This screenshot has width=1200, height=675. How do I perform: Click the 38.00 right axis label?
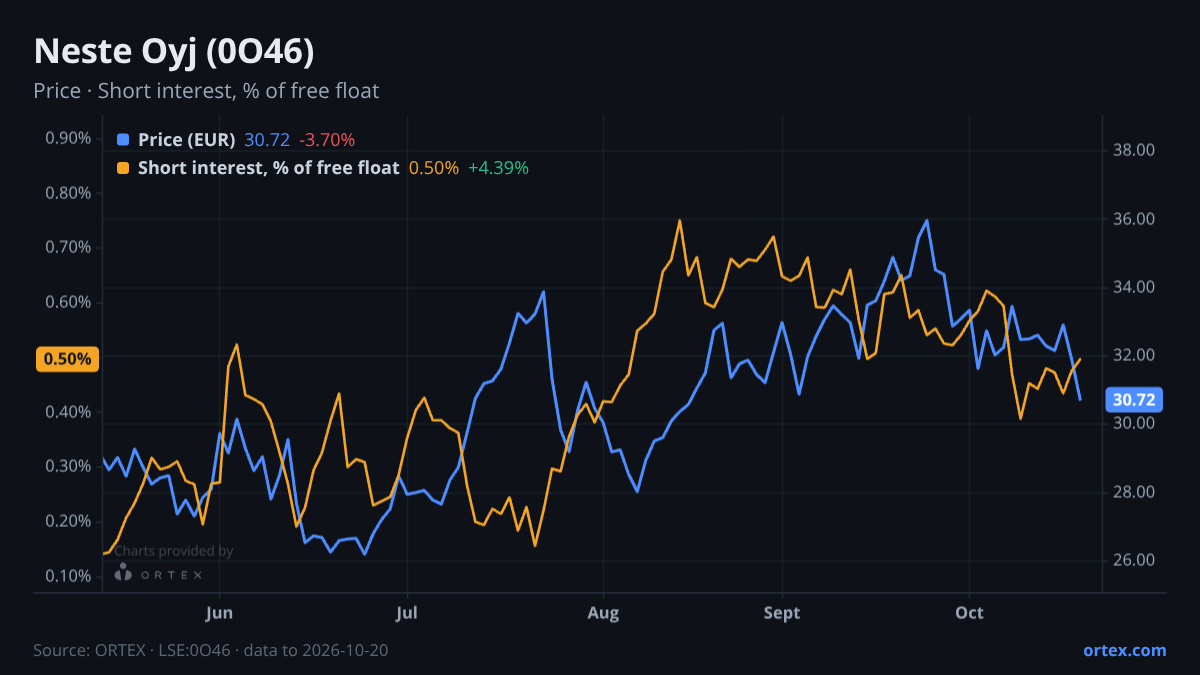tap(1134, 151)
